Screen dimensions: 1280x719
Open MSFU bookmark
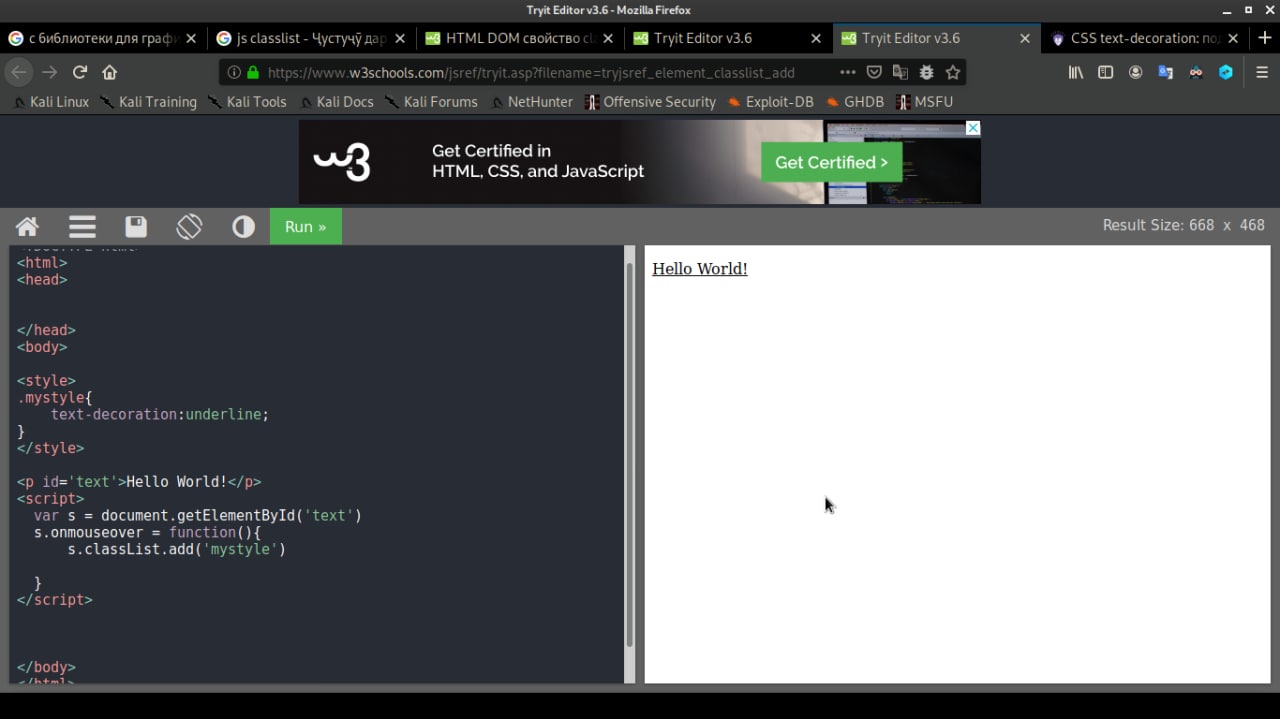(925, 102)
